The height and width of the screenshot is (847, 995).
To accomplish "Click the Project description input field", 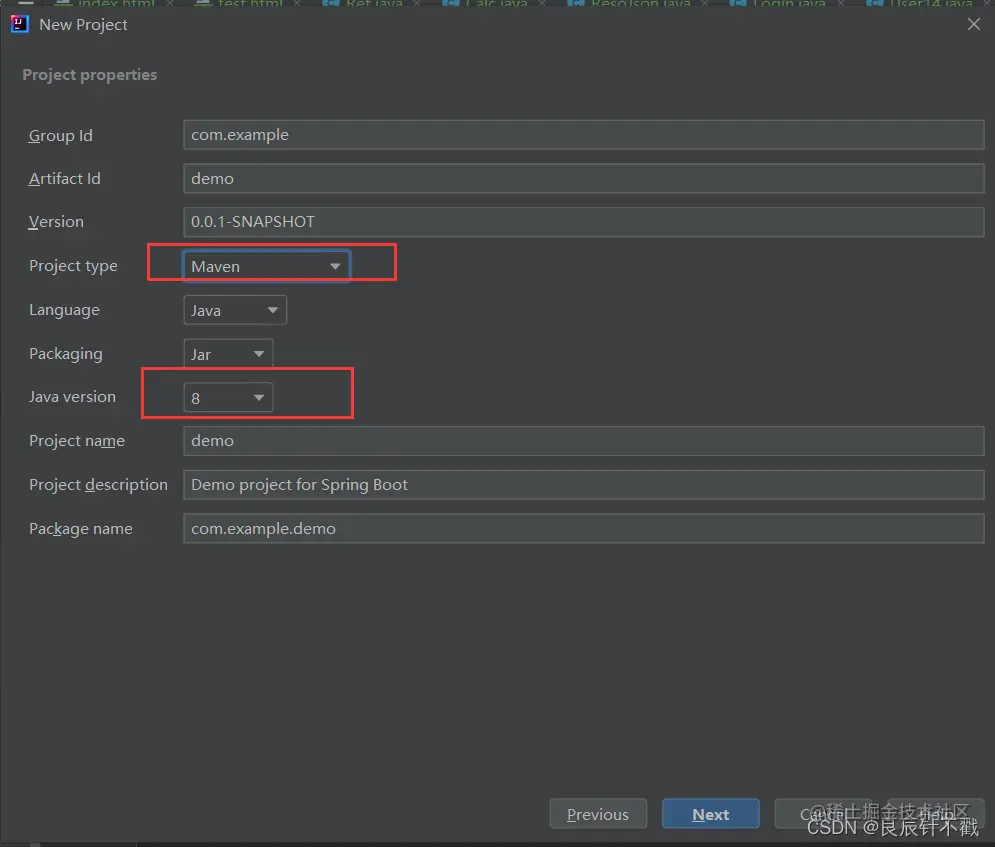I will click(584, 485).
